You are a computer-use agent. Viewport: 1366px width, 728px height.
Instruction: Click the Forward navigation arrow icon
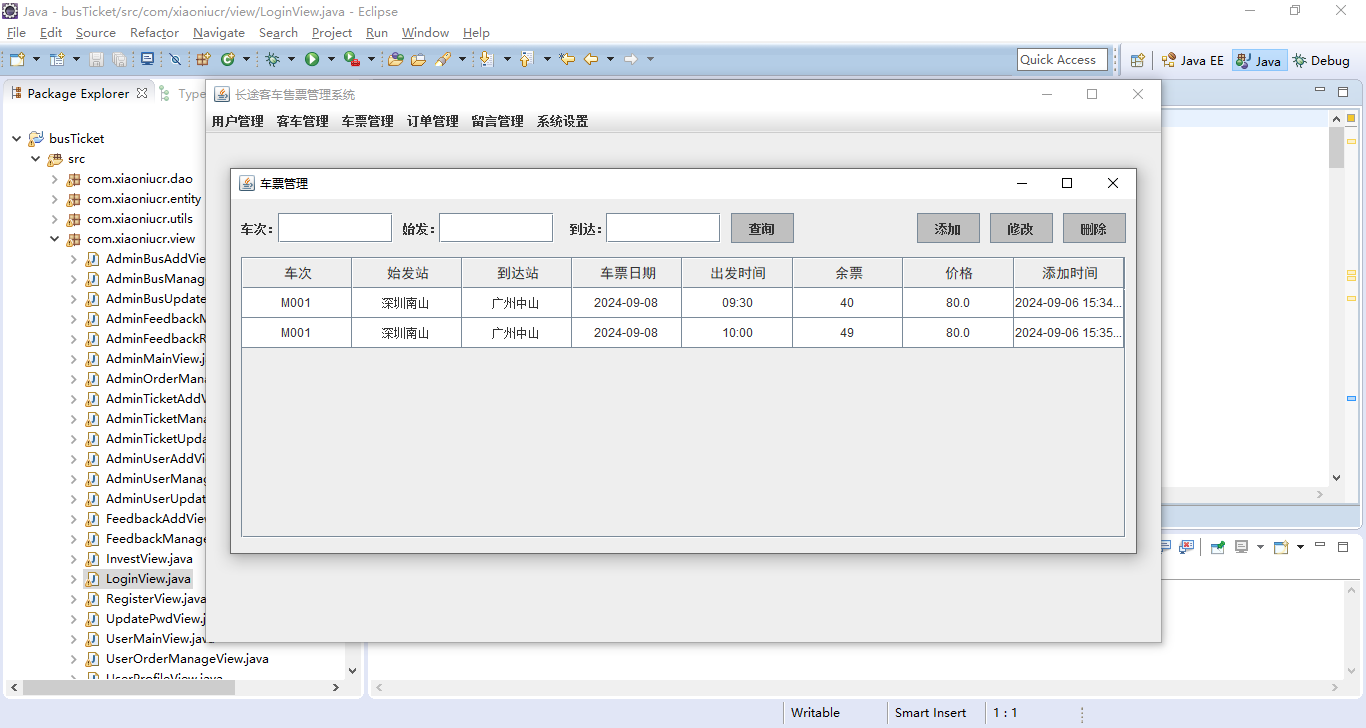(x=631, y=60)
